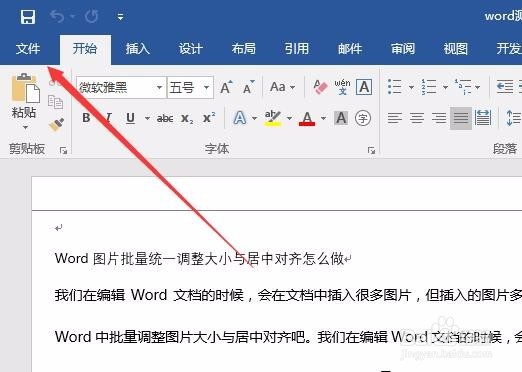The height and width of the screenshot is (372, 522).
Task: Expand the highlight color dropdown arrow
Action: [289, 118]
